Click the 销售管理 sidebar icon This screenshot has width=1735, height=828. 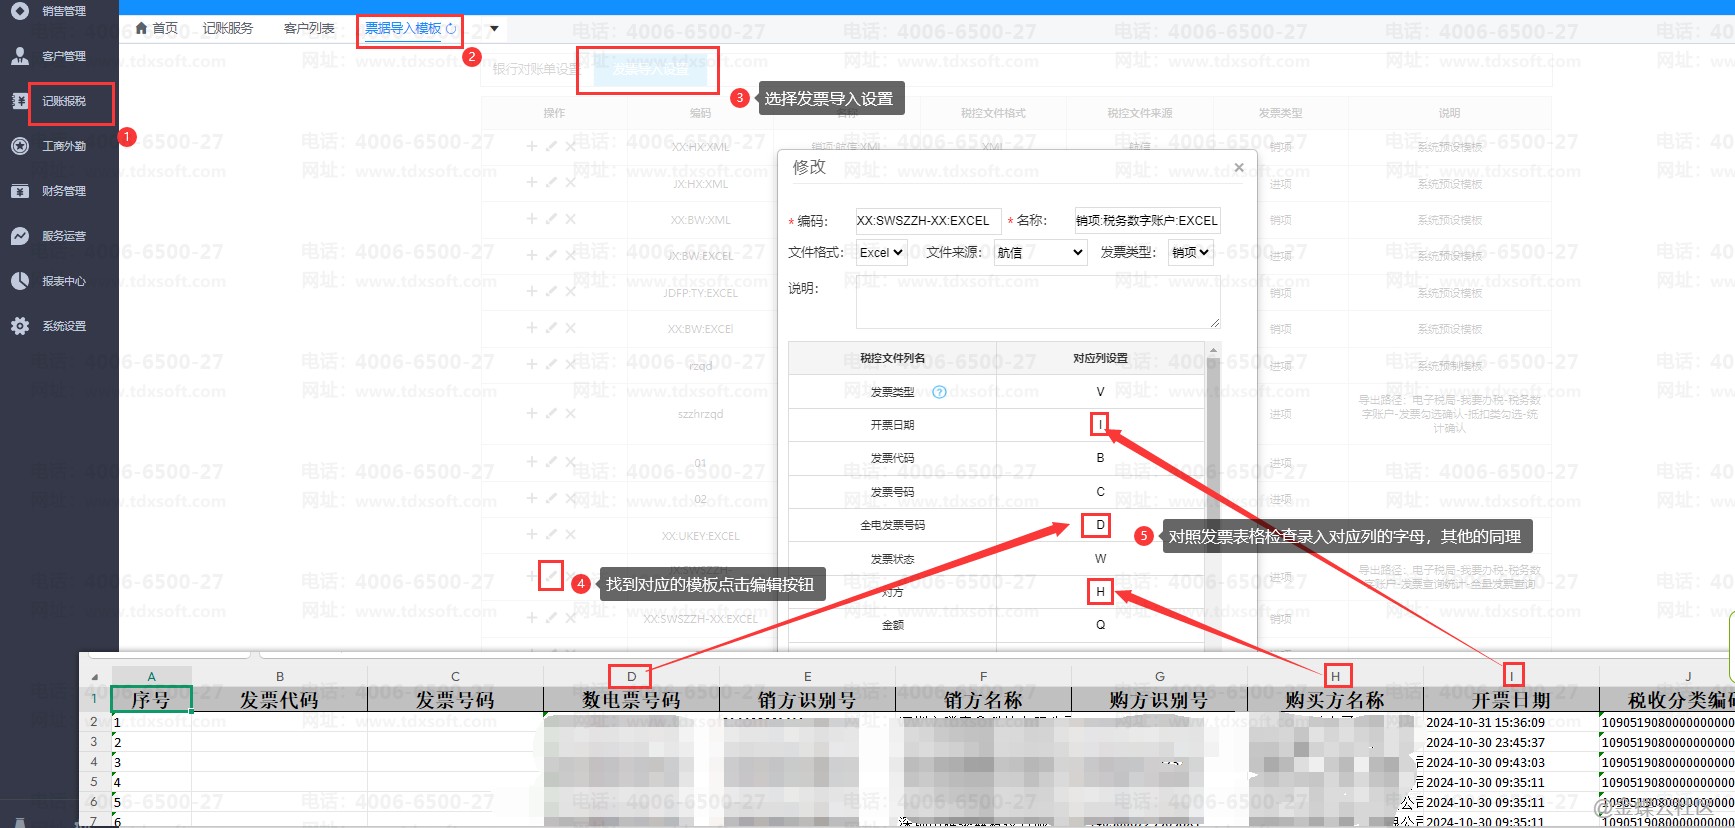tap(20, 11)
